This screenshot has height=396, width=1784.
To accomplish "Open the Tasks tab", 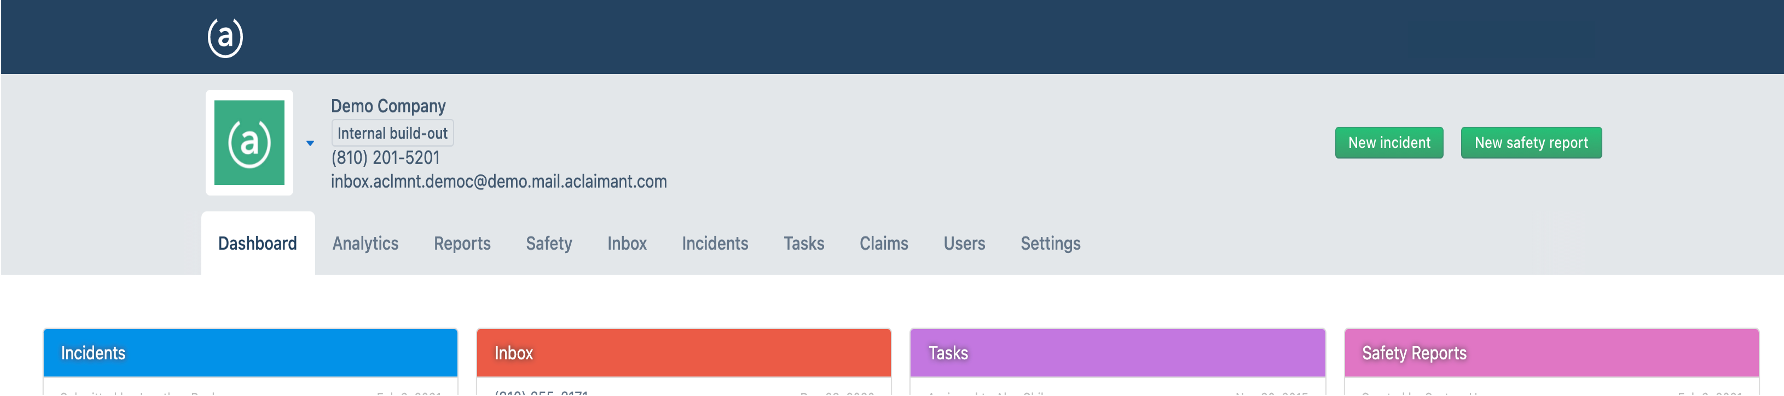I will [804, 243].
